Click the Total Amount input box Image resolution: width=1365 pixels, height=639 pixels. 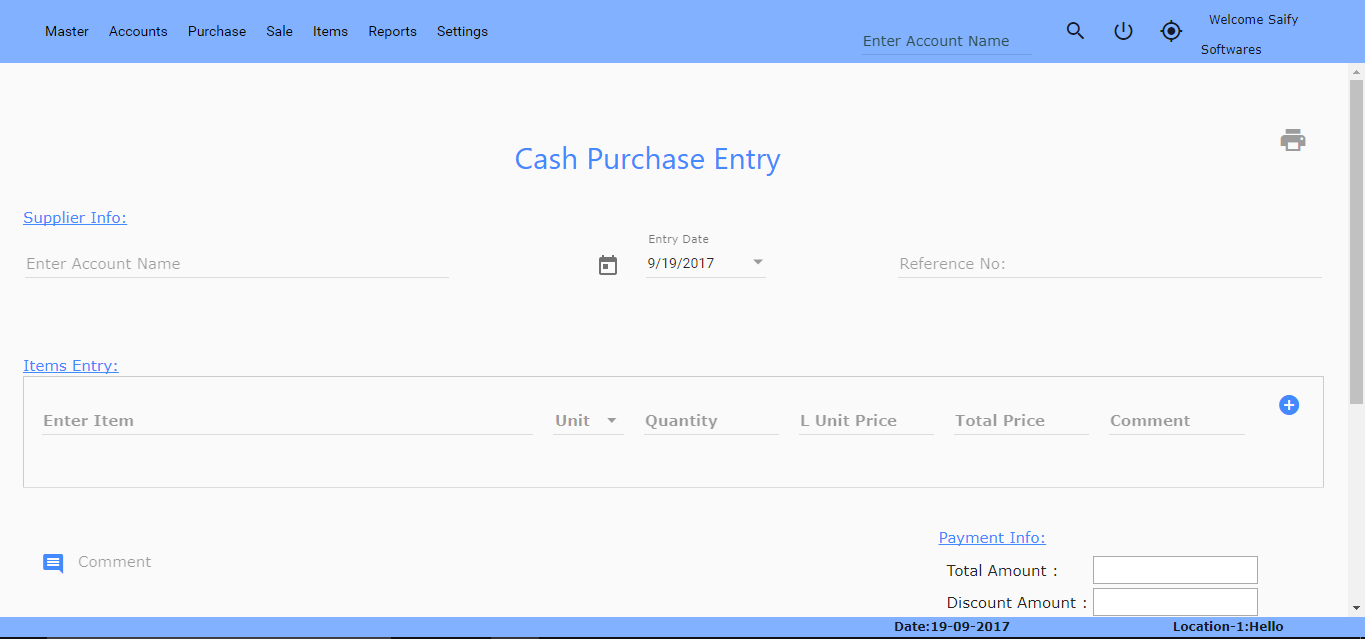tap(1174, 570)
